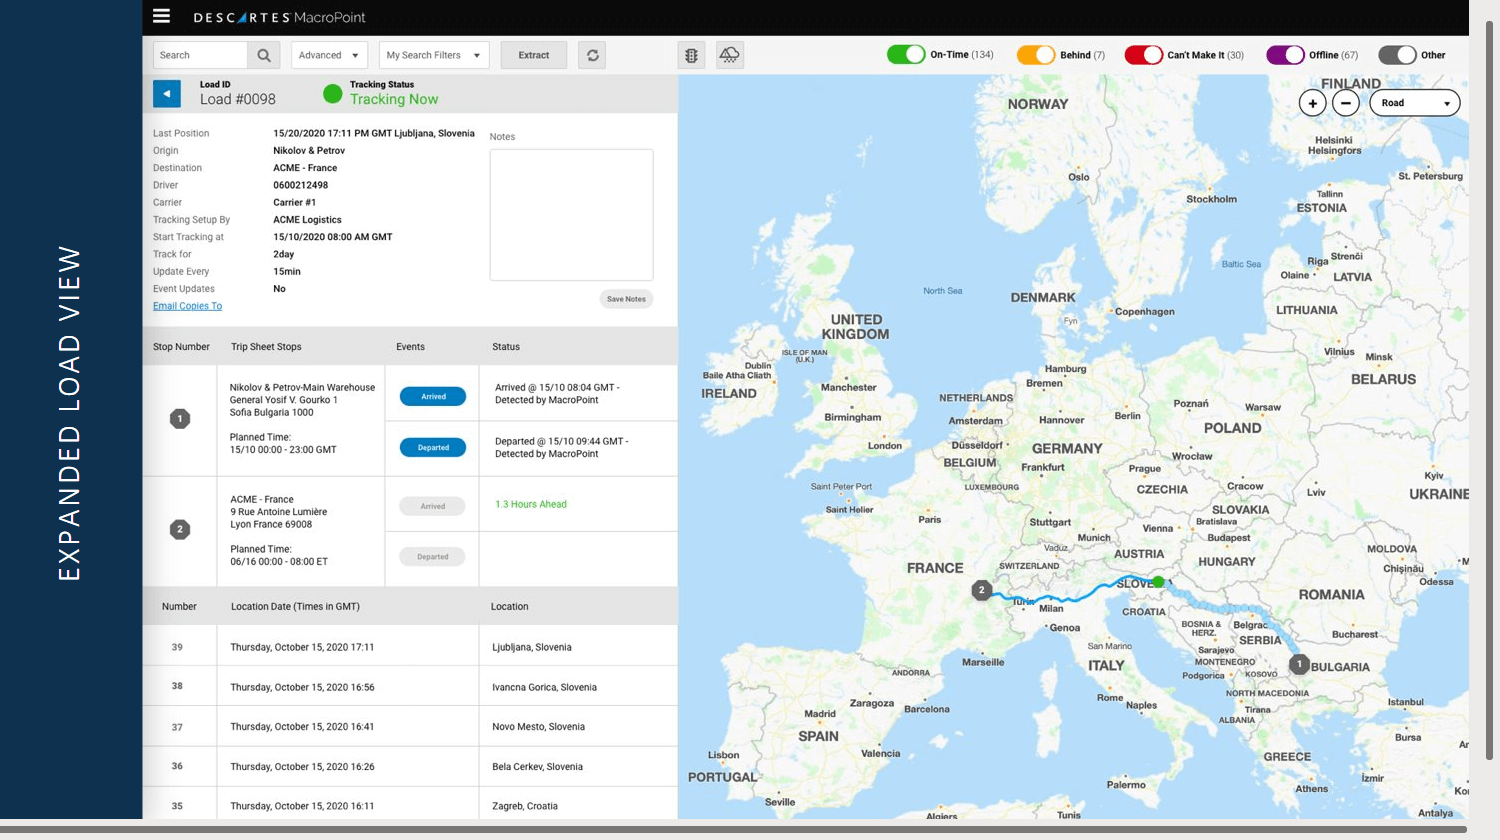Click the blue Arrived button for stop 1
Screen dimensions: 1500x840
[433, 397]
